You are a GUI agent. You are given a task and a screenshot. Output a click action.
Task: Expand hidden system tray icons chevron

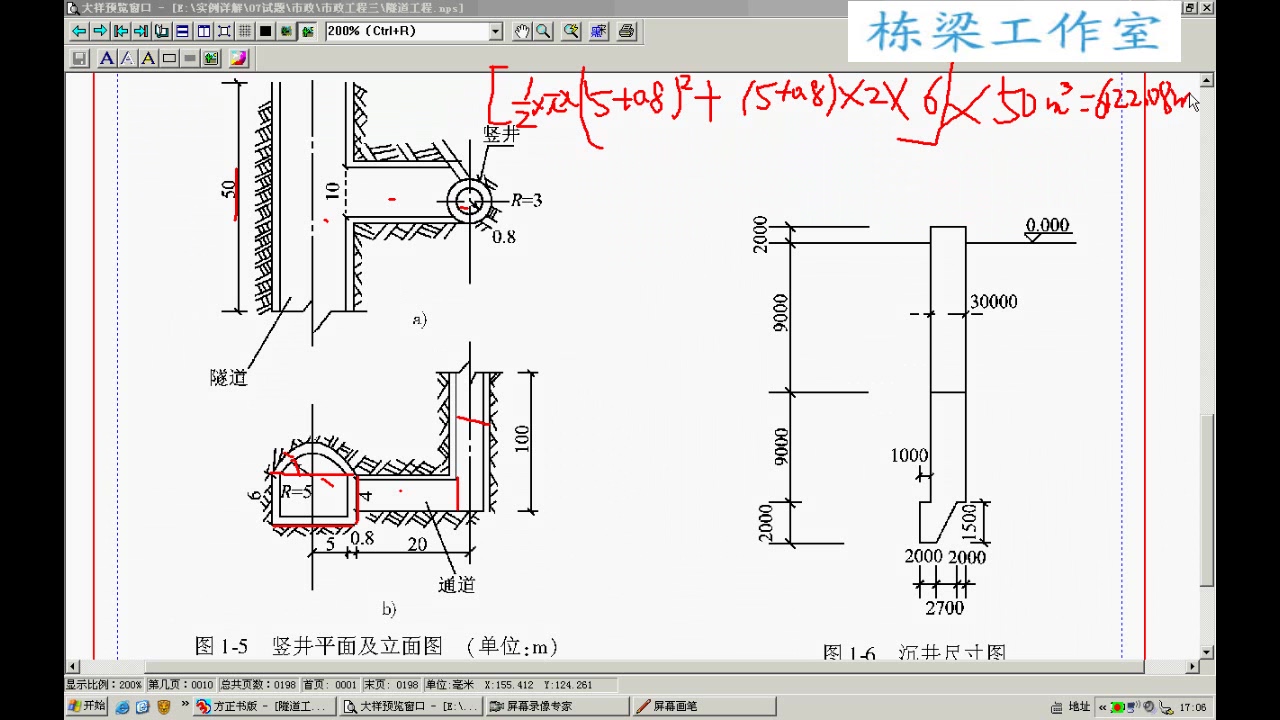(1102, 707)
